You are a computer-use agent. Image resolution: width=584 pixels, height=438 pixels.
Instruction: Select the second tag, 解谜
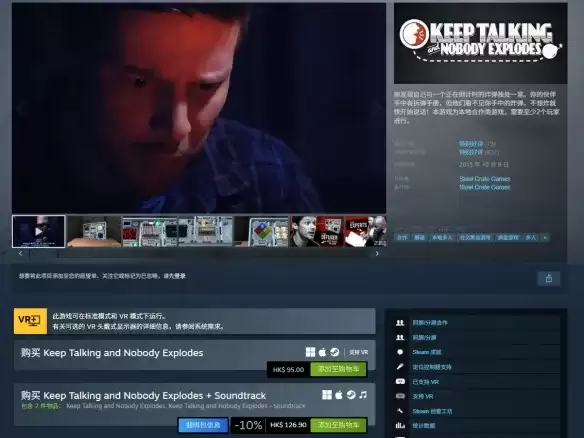point(419,237)
